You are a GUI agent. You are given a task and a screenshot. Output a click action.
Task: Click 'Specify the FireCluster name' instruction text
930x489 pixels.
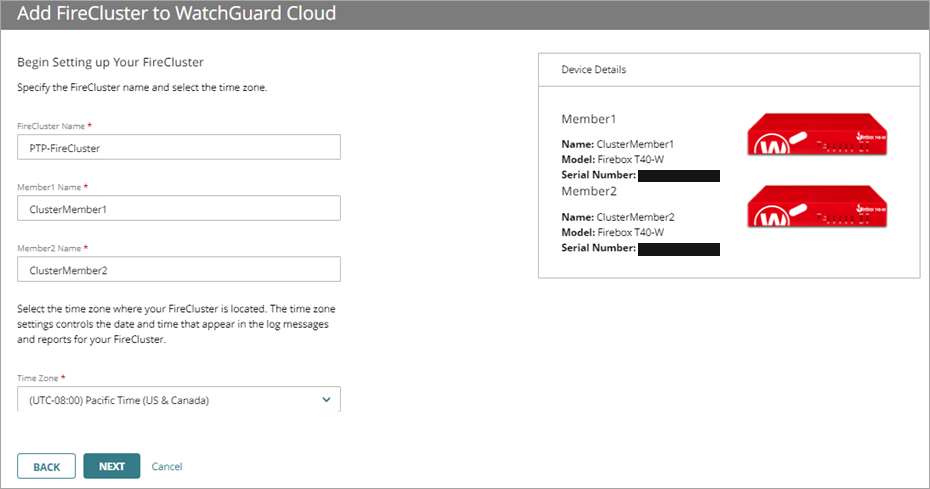(142, 87)
